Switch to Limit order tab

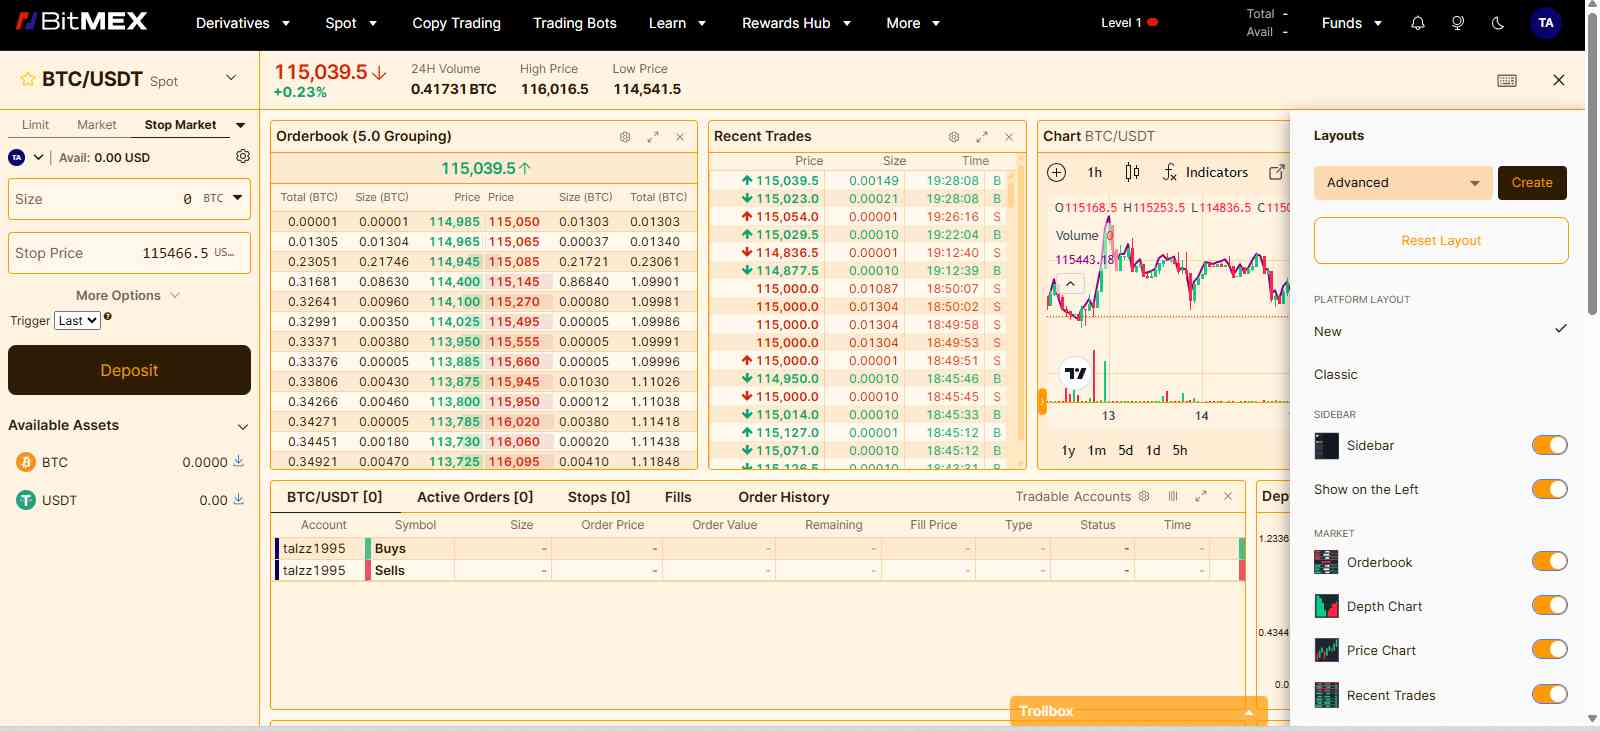(x=35, y=125)
